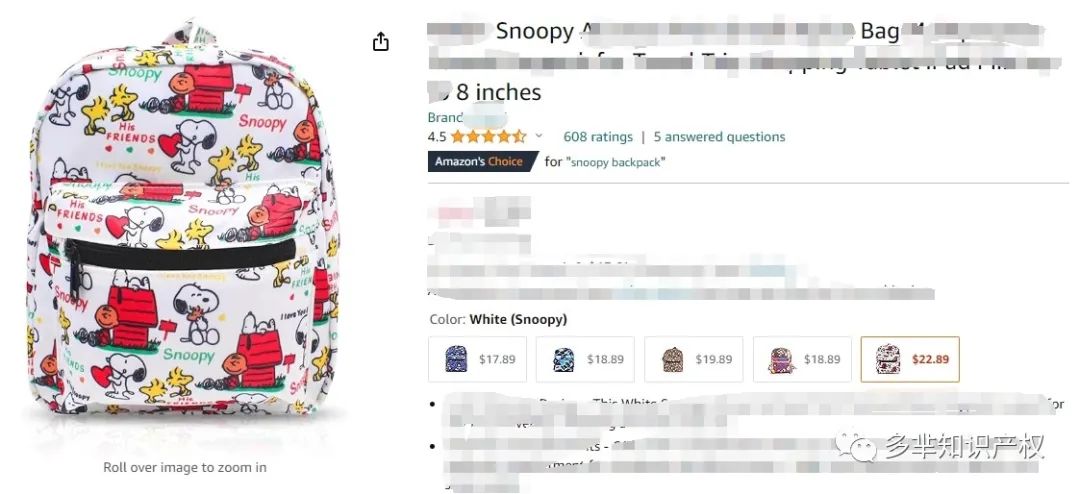Click the 4.5 rating number
This screenshot has width=1080, height=494.
point(437,136)
